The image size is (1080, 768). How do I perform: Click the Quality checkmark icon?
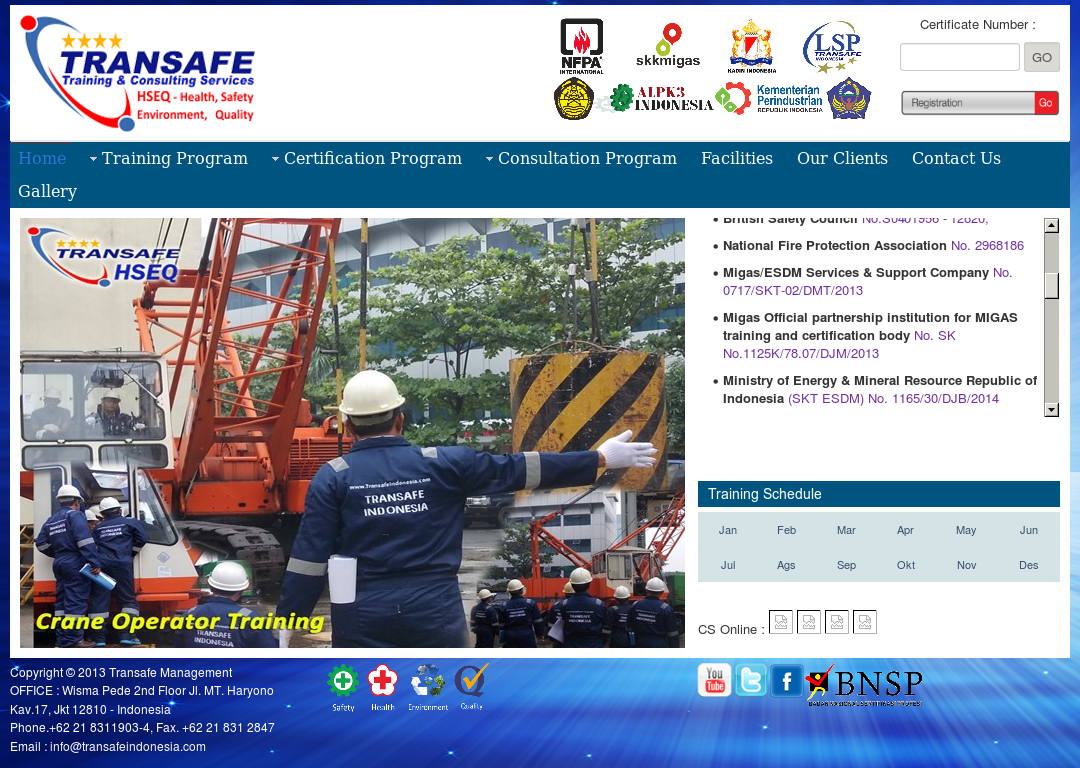(470, 682)
